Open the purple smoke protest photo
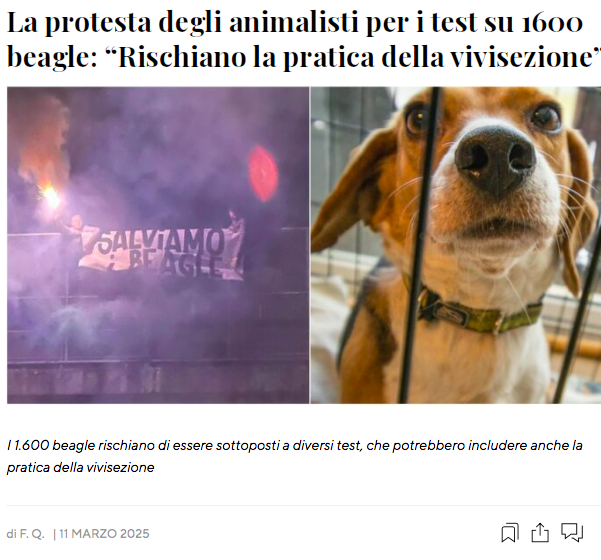The image size is (601, 560). 158,245
